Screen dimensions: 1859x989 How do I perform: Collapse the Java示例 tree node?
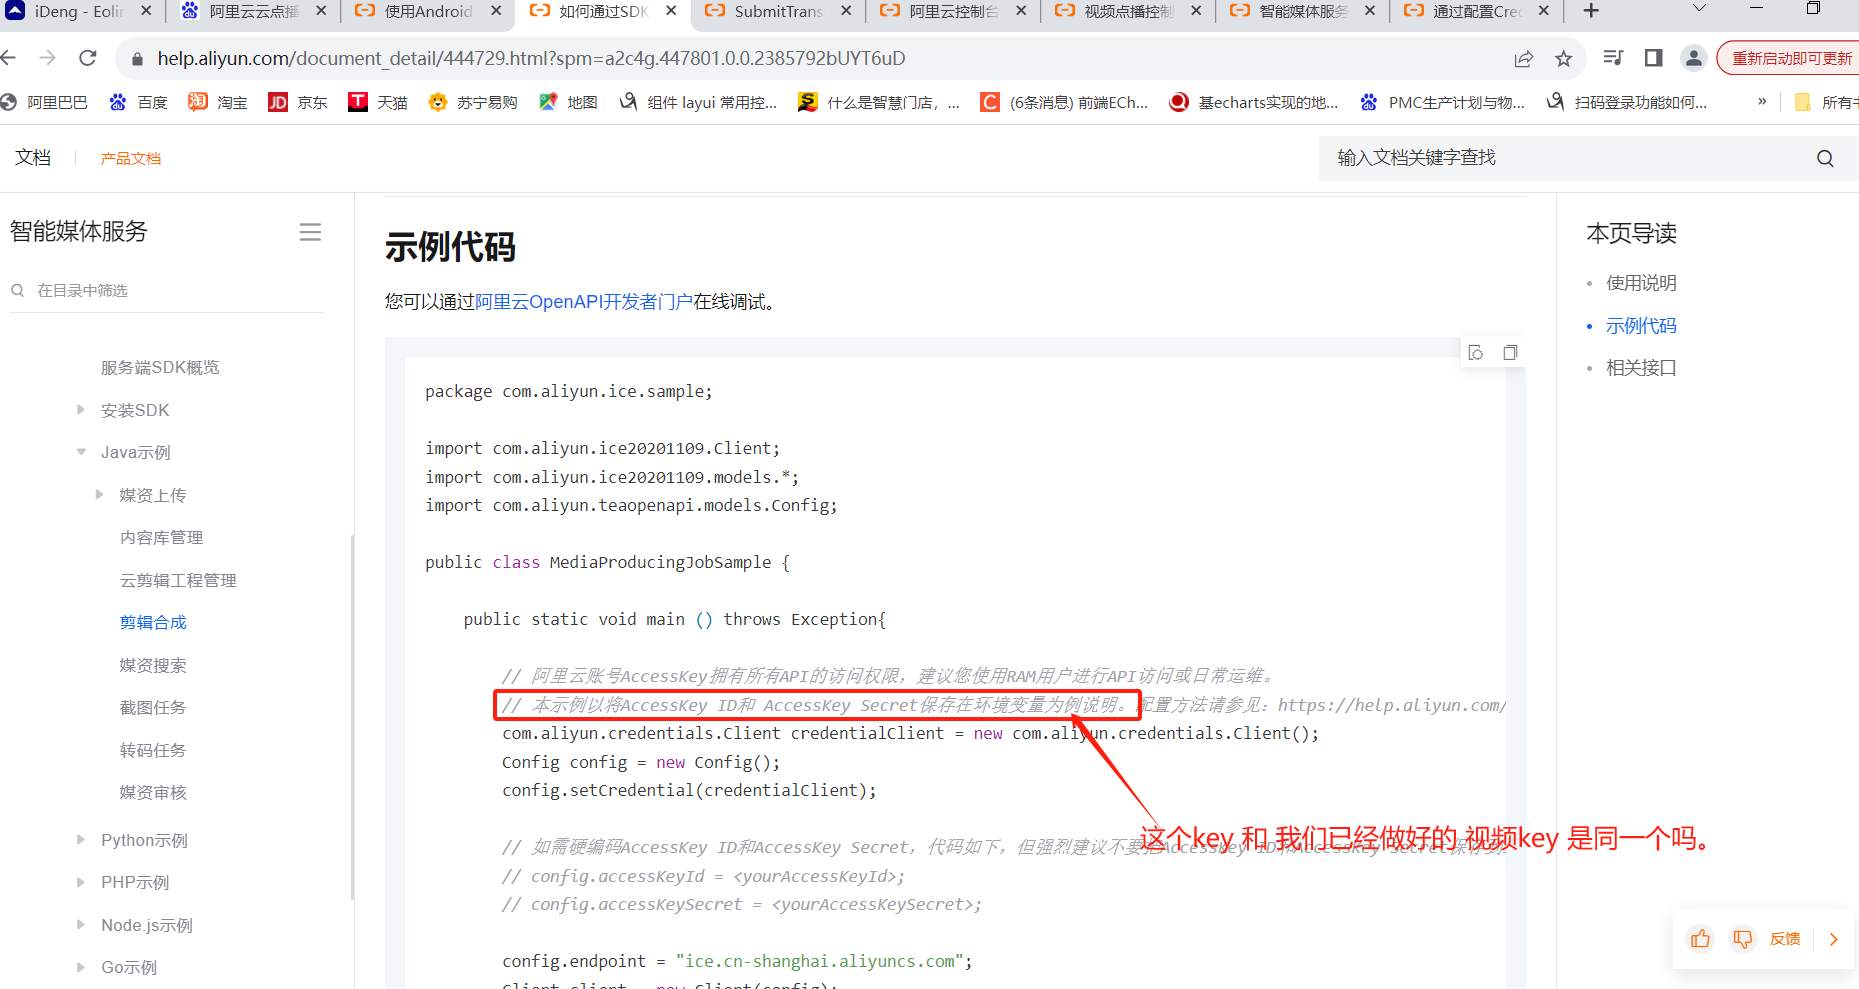pyautogui.click(x=81, y=452)
